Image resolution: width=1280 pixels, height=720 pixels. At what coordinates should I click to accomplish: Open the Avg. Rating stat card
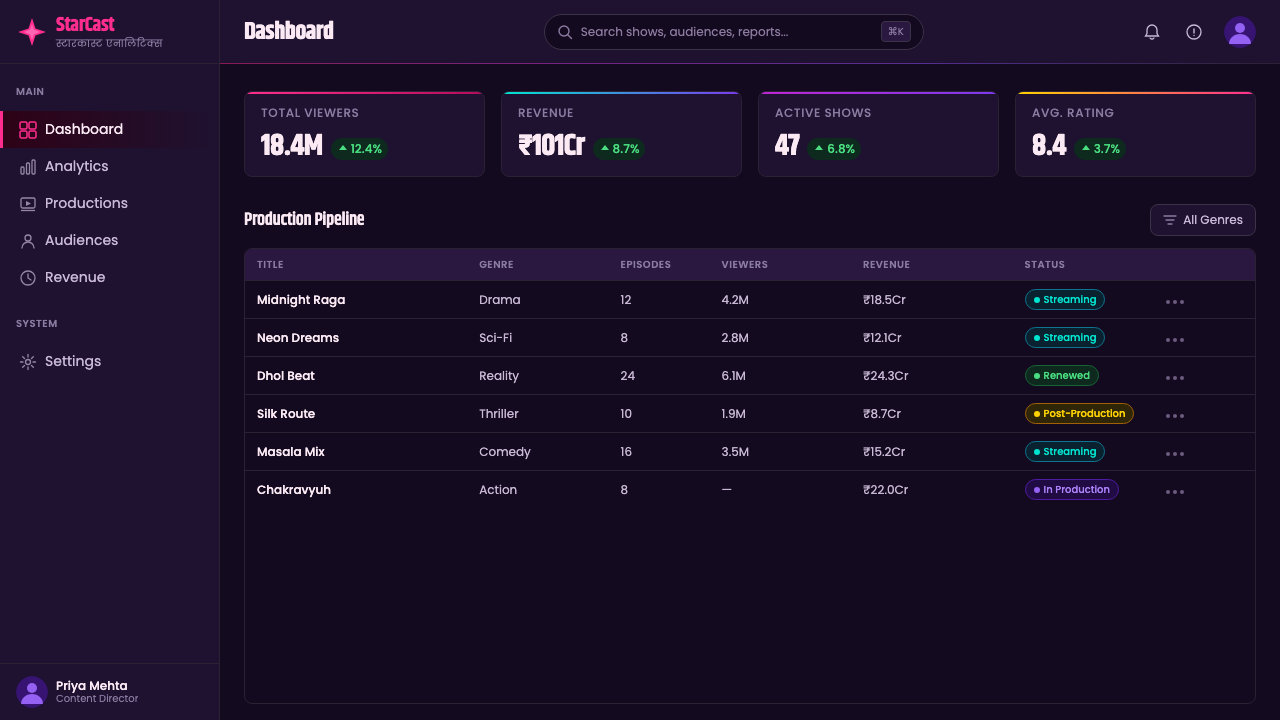[1135, 134]
